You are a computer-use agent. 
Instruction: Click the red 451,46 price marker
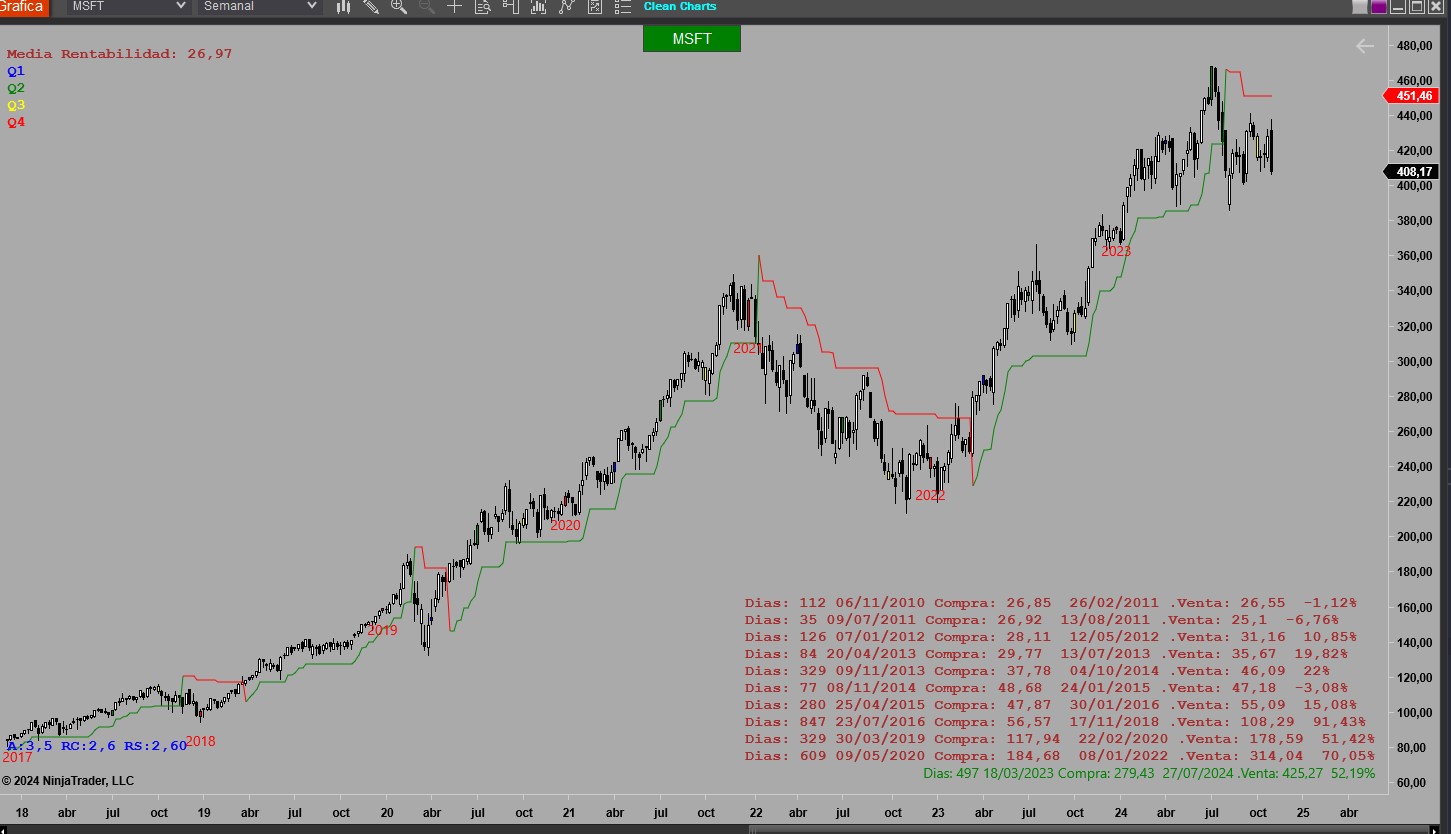coord(1410,96)
